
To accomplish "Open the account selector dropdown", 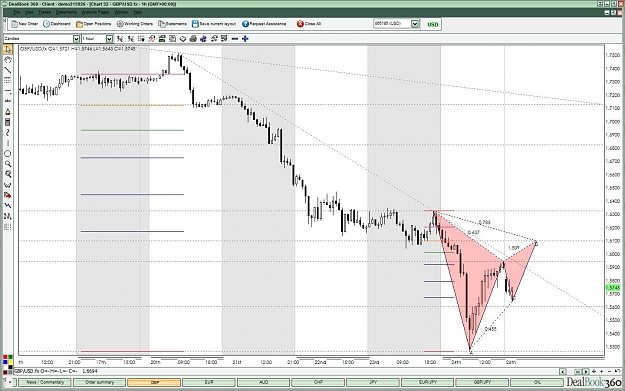I will tap(415, 24).
